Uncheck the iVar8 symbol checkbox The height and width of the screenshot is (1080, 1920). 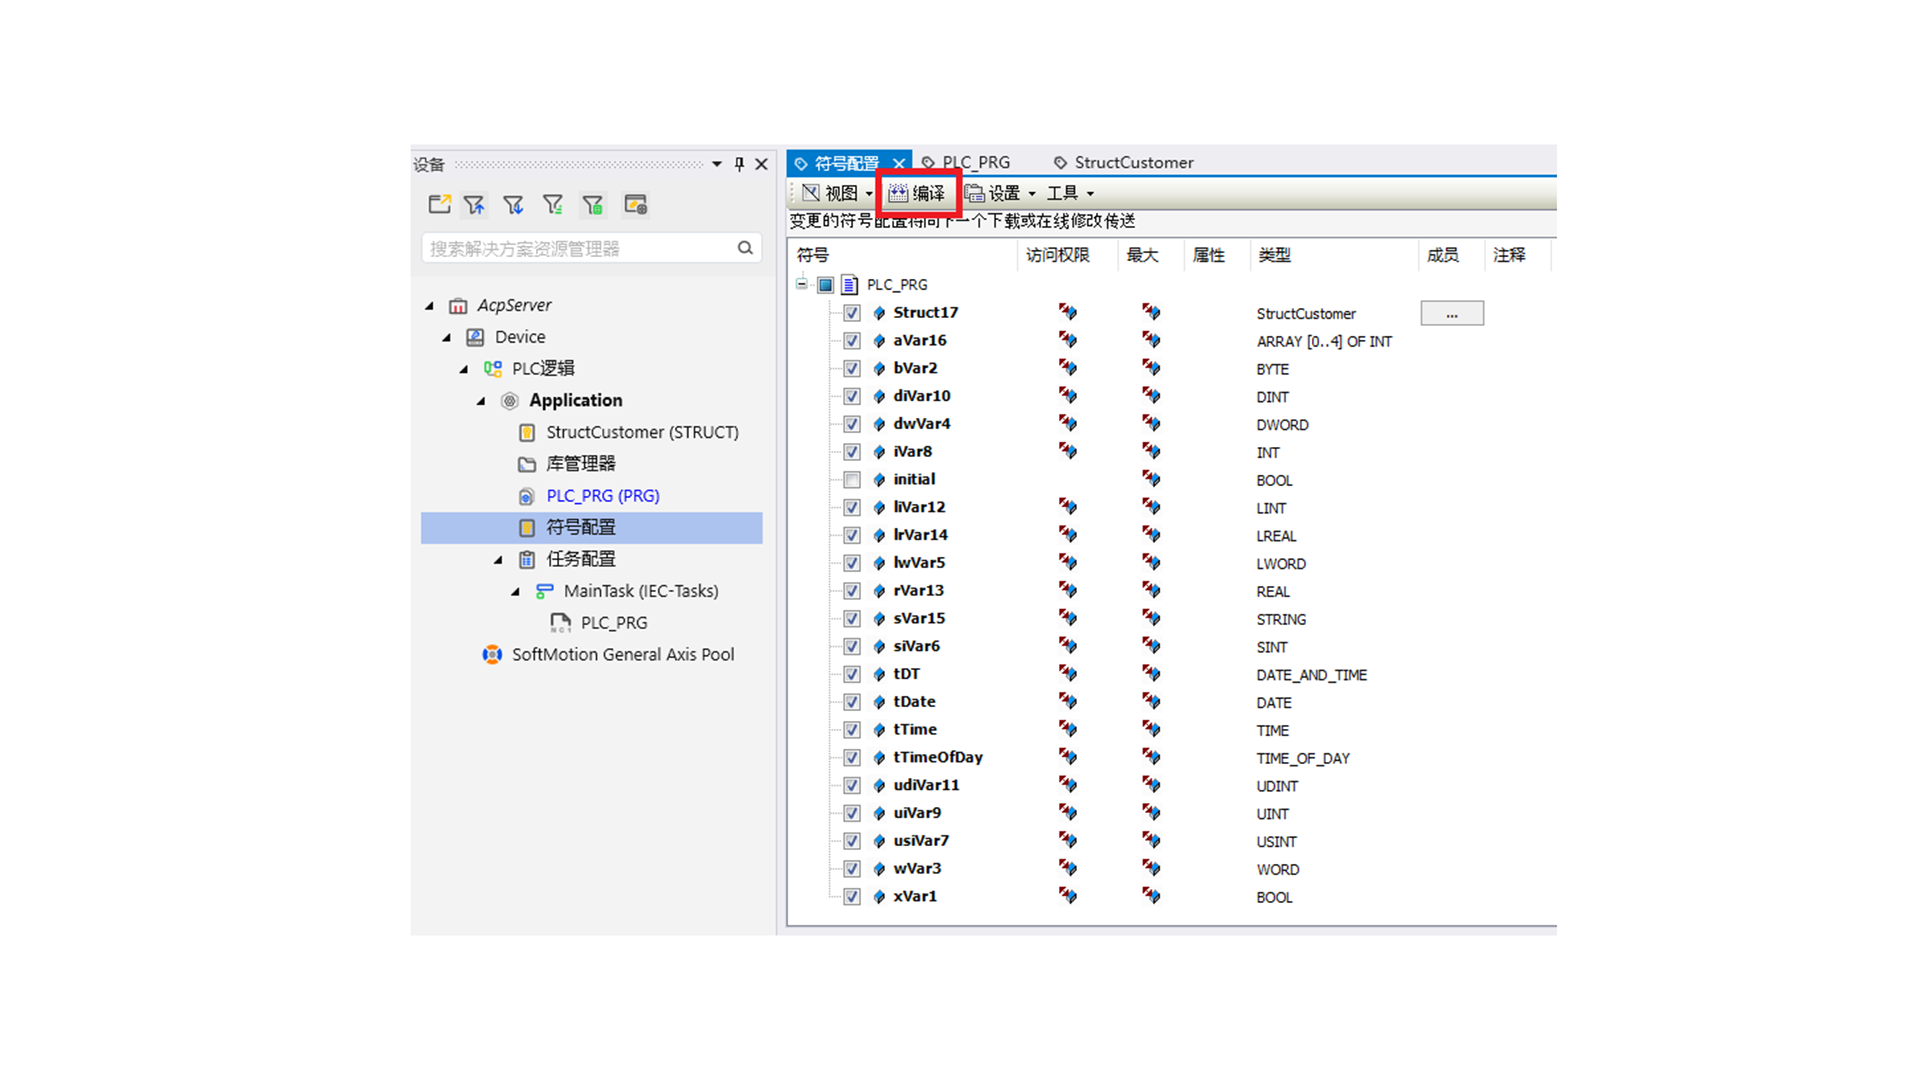(x=852, y=452)
